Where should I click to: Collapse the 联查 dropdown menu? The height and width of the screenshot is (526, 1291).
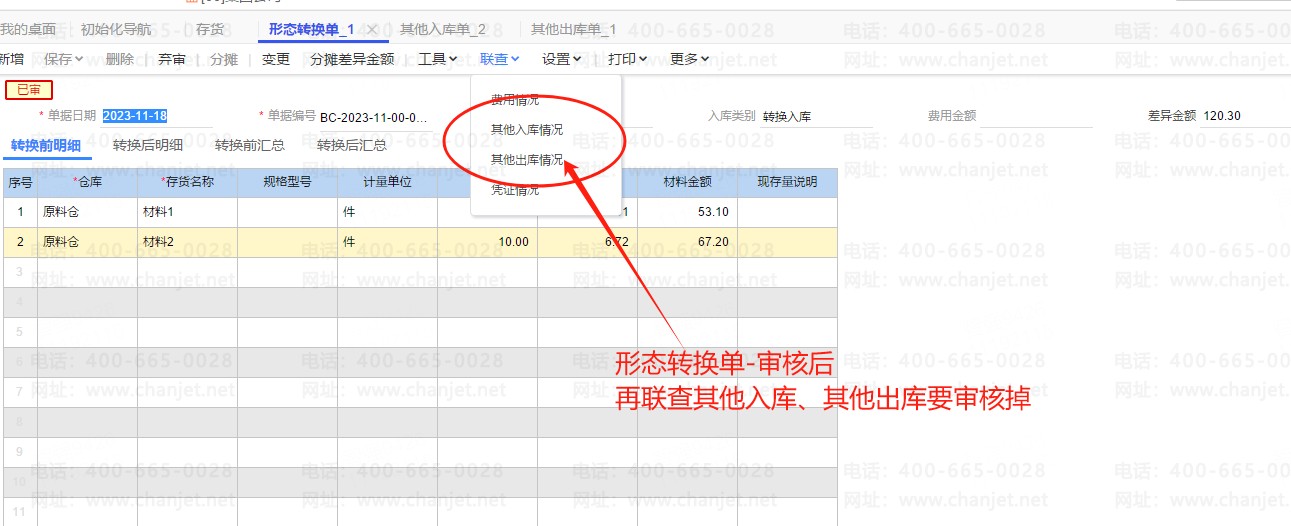click(x=500, y=59)
